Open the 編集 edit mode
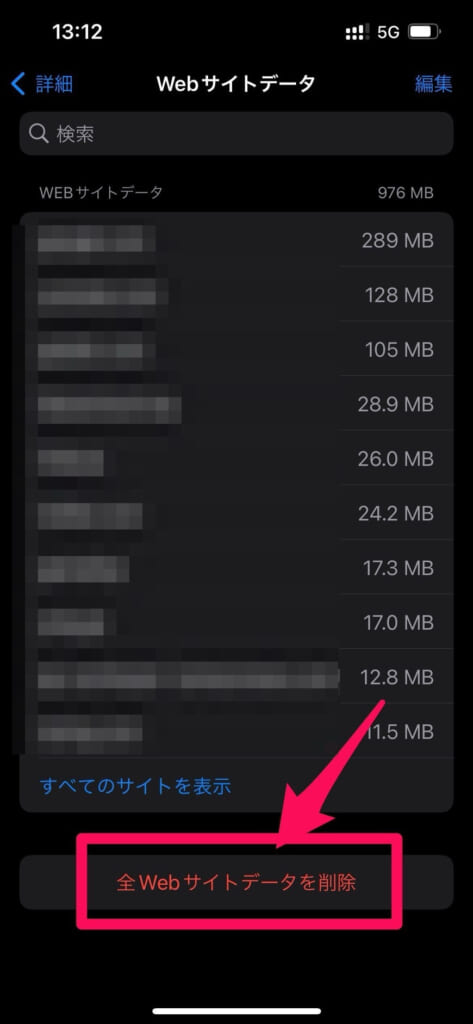473x1024 pixels. coord(433,84)
